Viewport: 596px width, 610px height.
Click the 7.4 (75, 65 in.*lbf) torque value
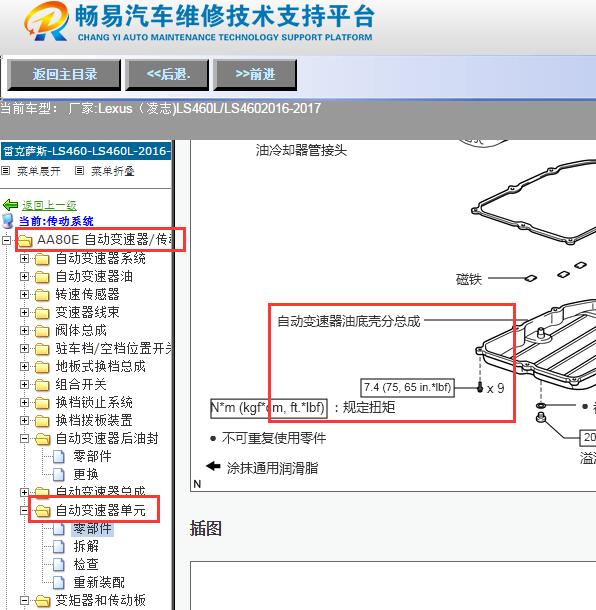(407, 387)
